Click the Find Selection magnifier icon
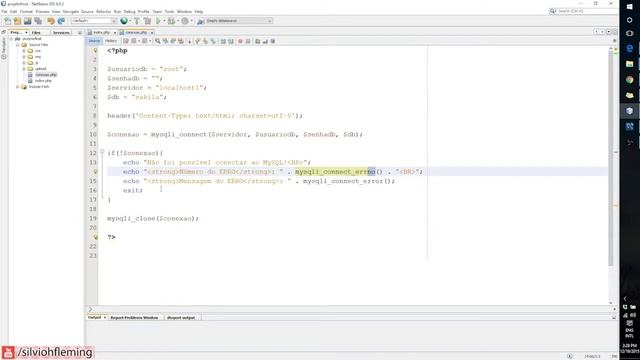The width and height of the screenshot is (640, 360). pos(158,41)
